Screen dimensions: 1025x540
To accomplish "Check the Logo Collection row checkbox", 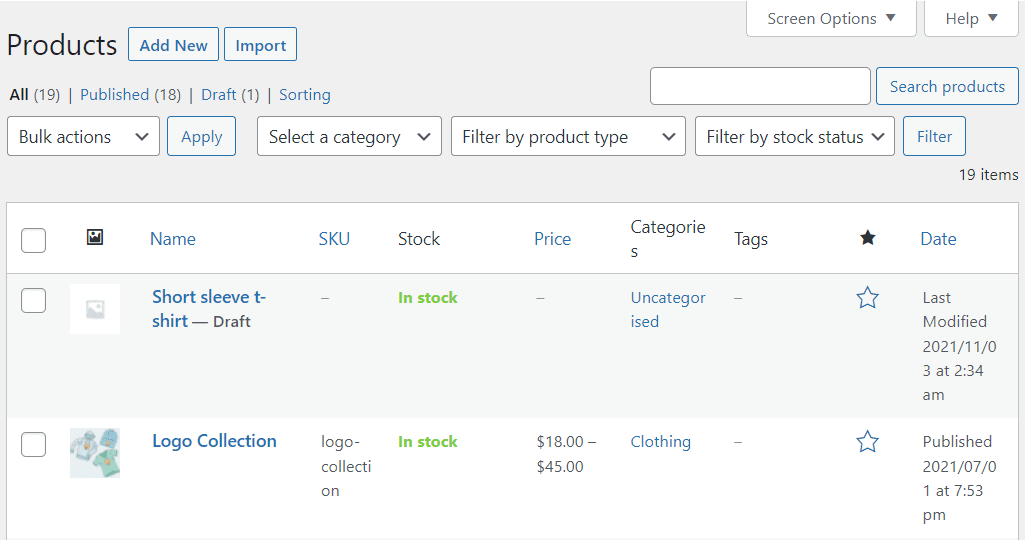I will (33, 445).
